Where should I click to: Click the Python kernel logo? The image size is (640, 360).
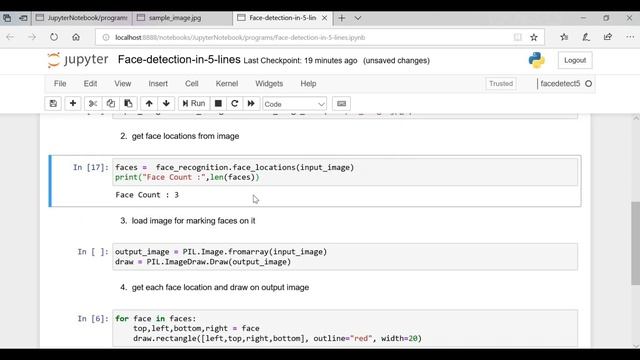(x=536, y=60)
